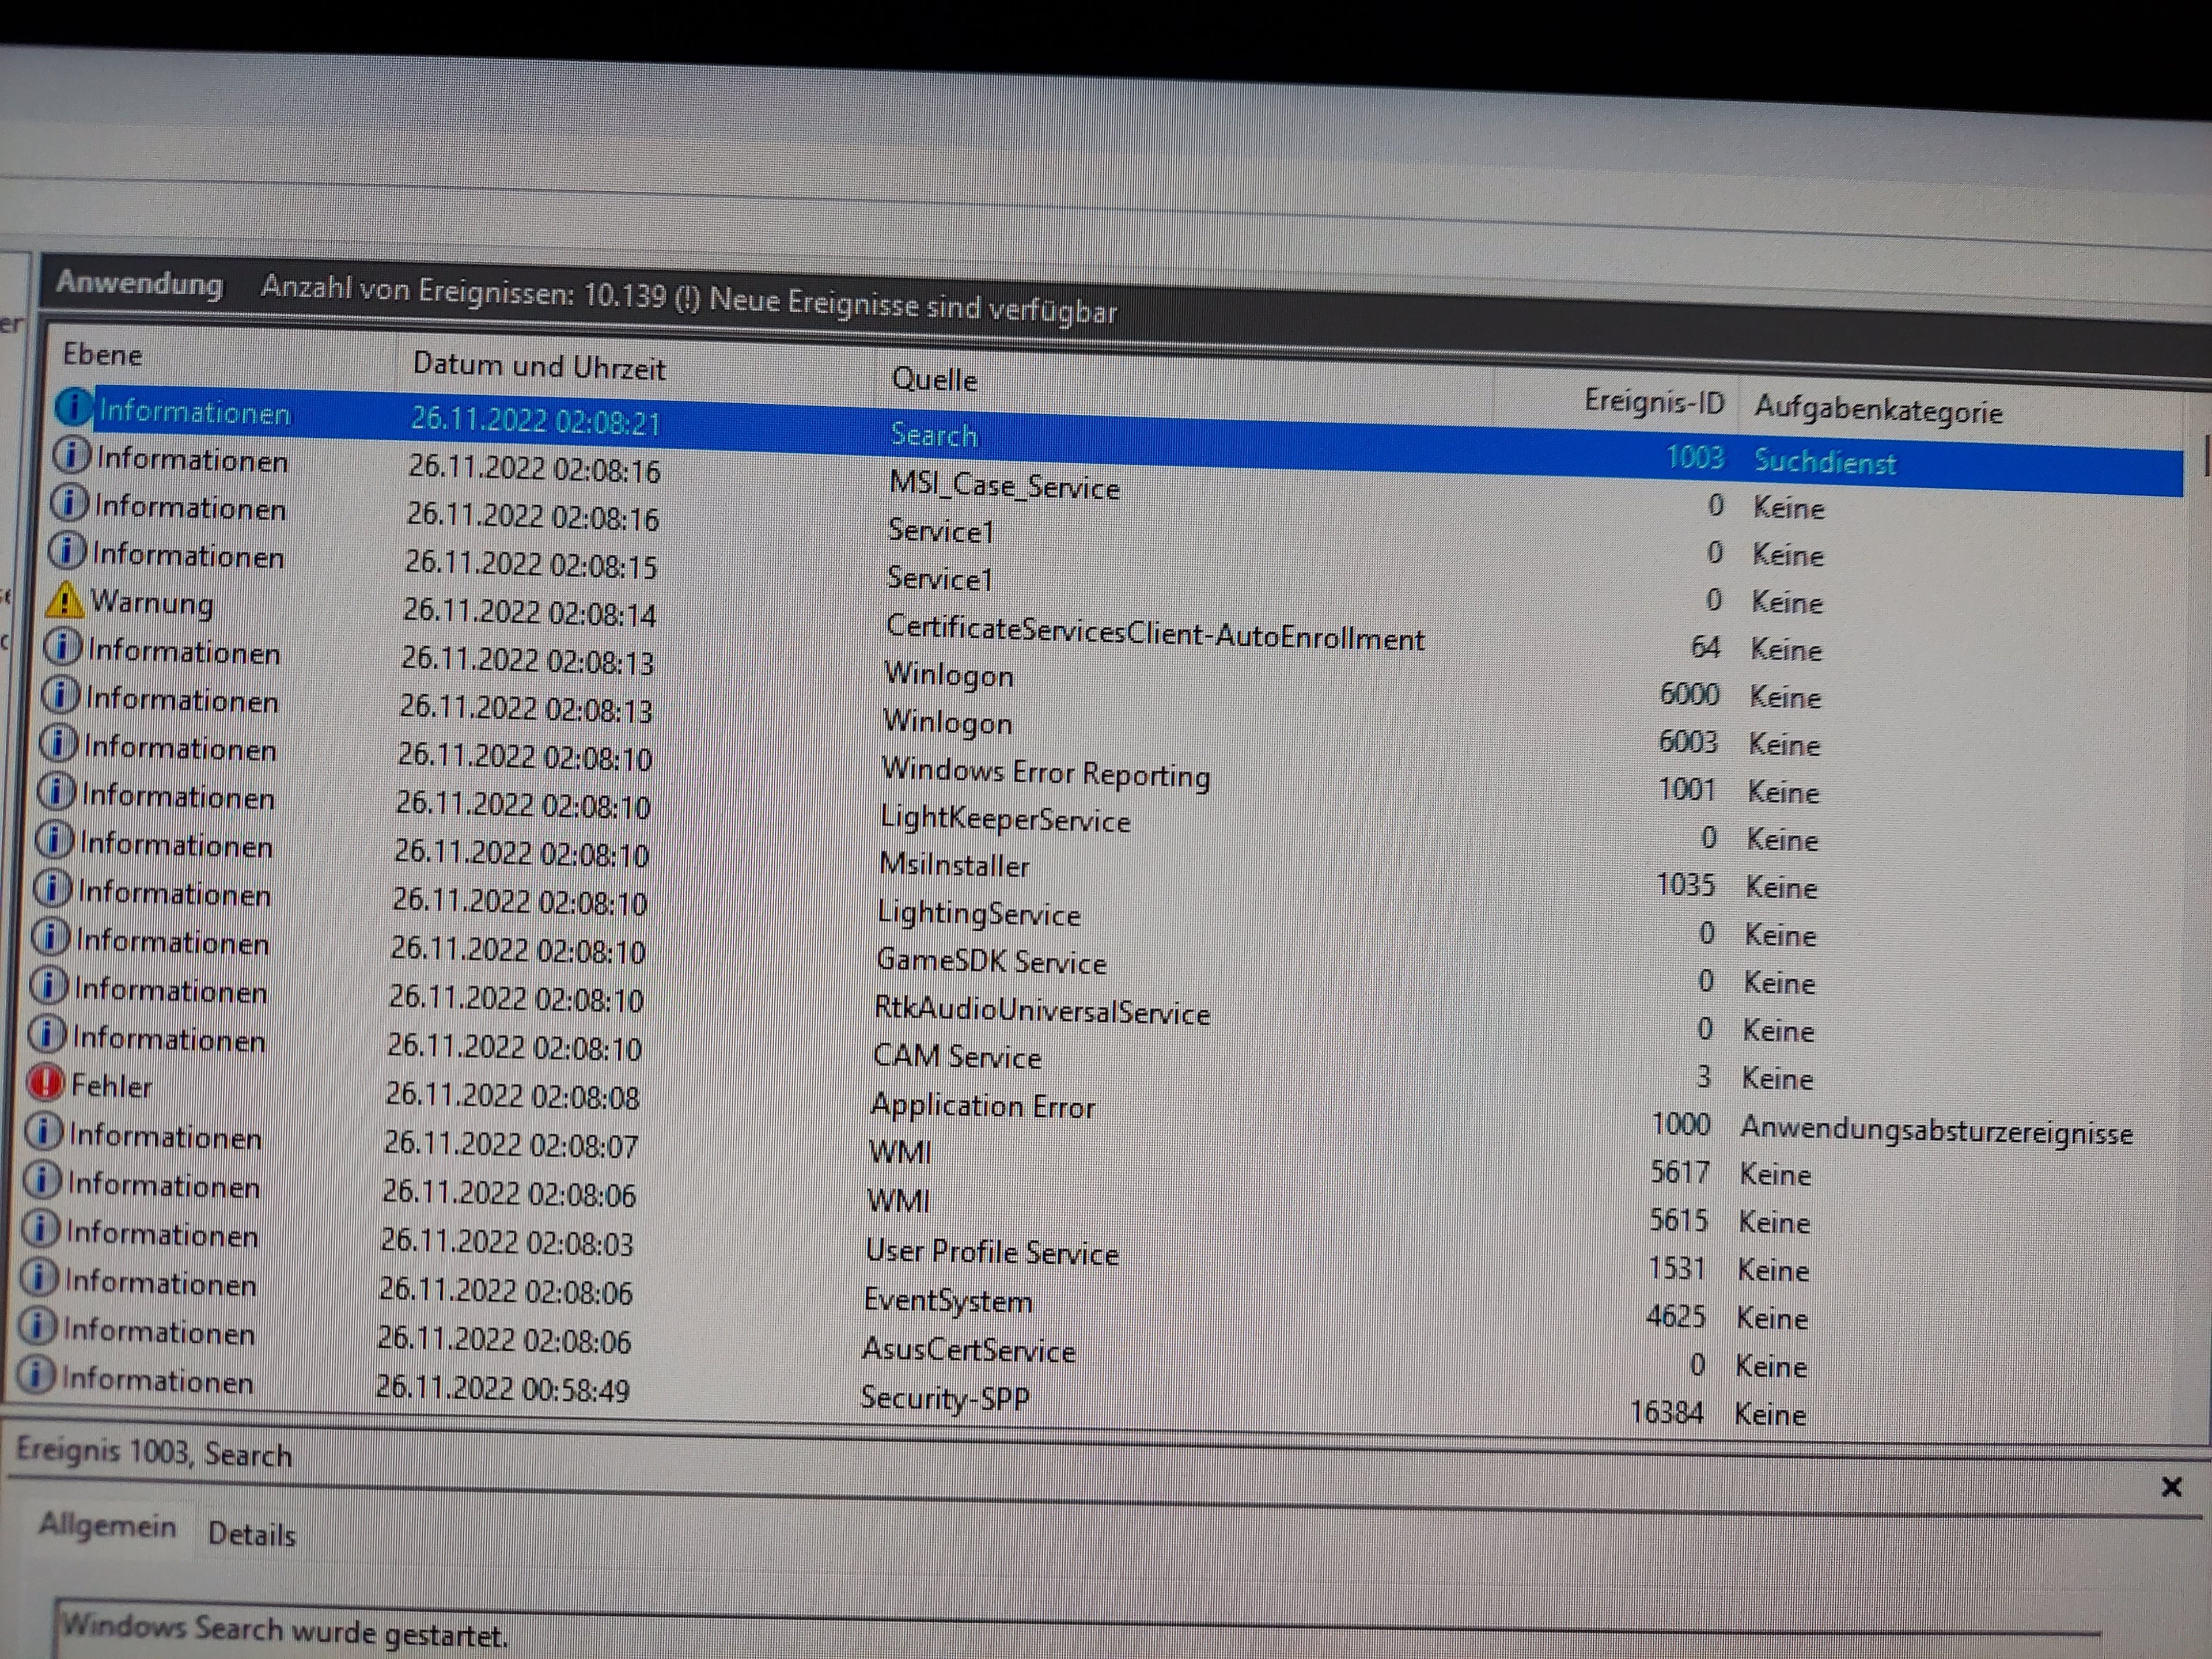Open the Allgemein tab
2212x1659 pixels.
pyautogui.click(x=107, y=1526)
